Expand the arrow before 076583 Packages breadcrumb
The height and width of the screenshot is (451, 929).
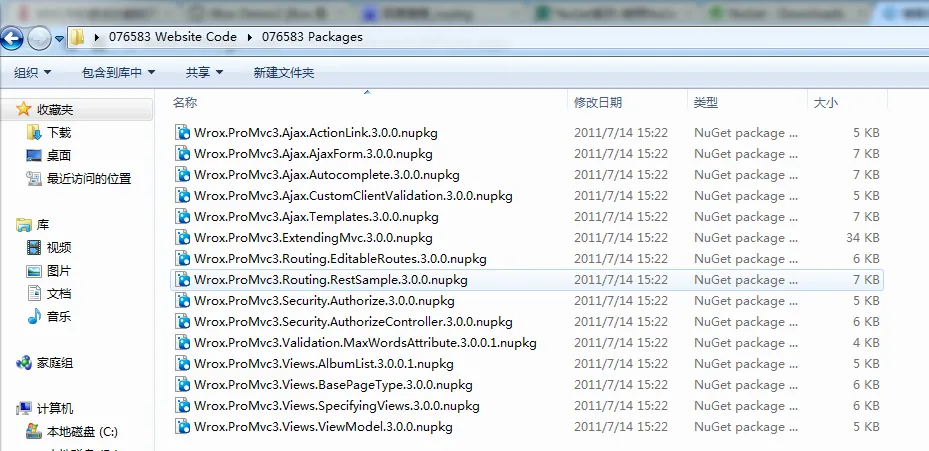pos(249,37)
